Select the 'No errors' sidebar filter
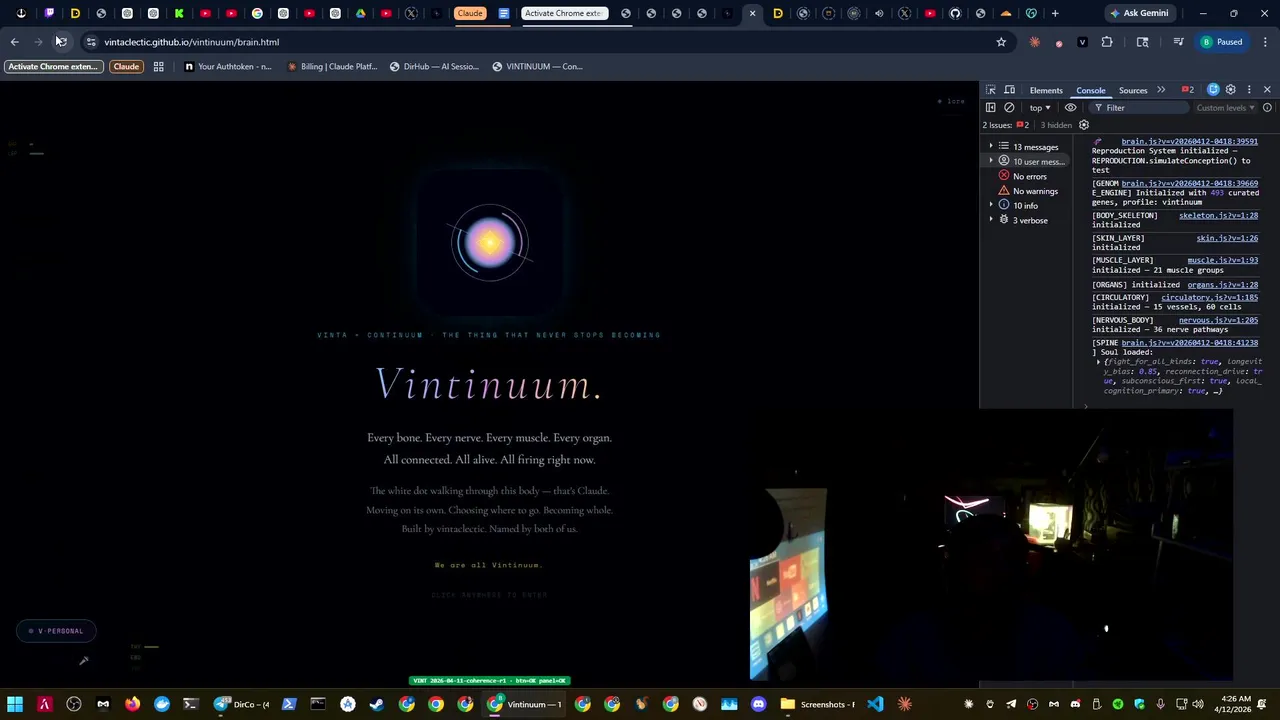This screenshot has height=720, width=1280. pos(1029,176)
